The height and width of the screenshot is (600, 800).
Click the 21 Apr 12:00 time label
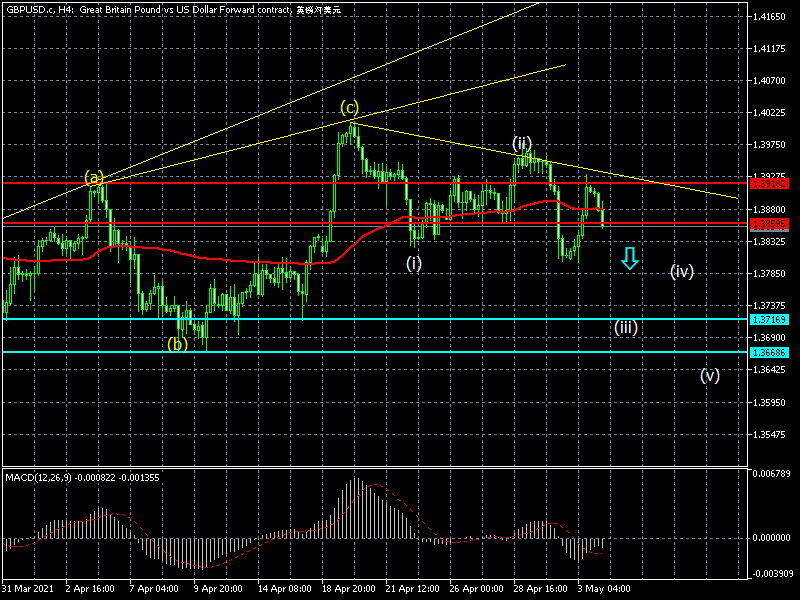pos(412,589)
